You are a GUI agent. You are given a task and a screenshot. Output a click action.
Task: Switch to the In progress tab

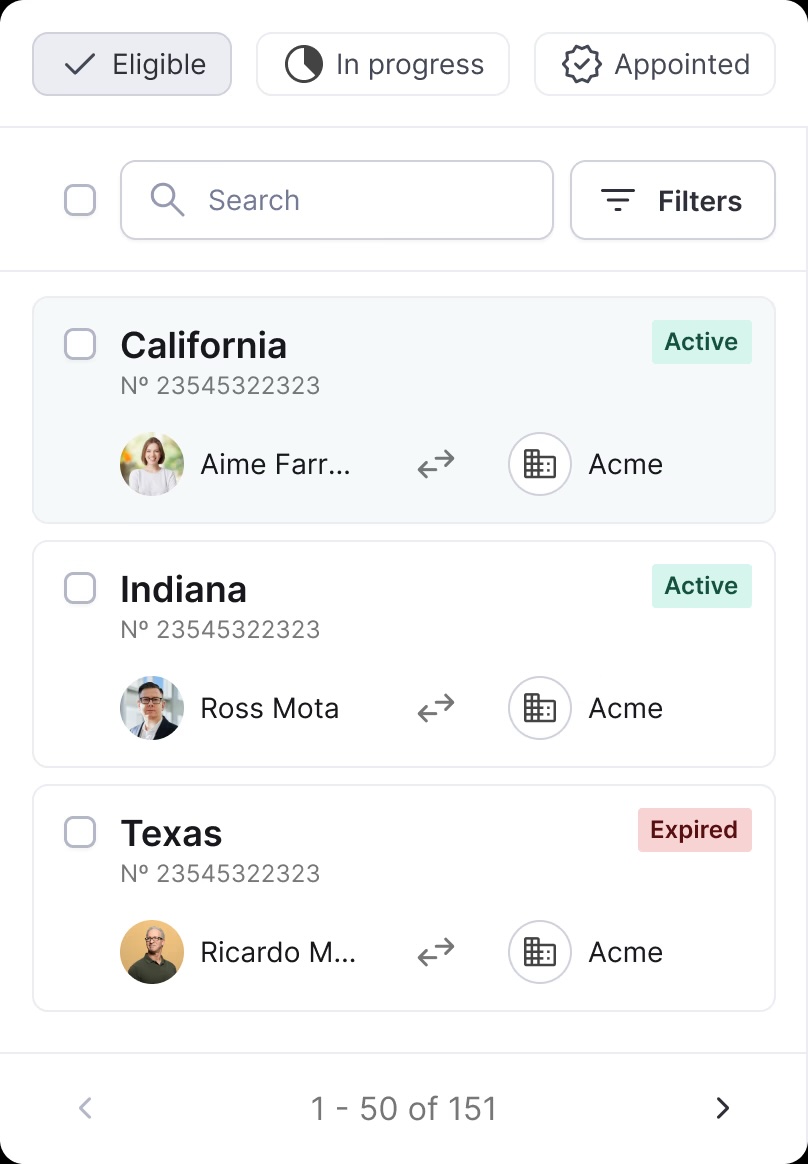coord(383,65)
